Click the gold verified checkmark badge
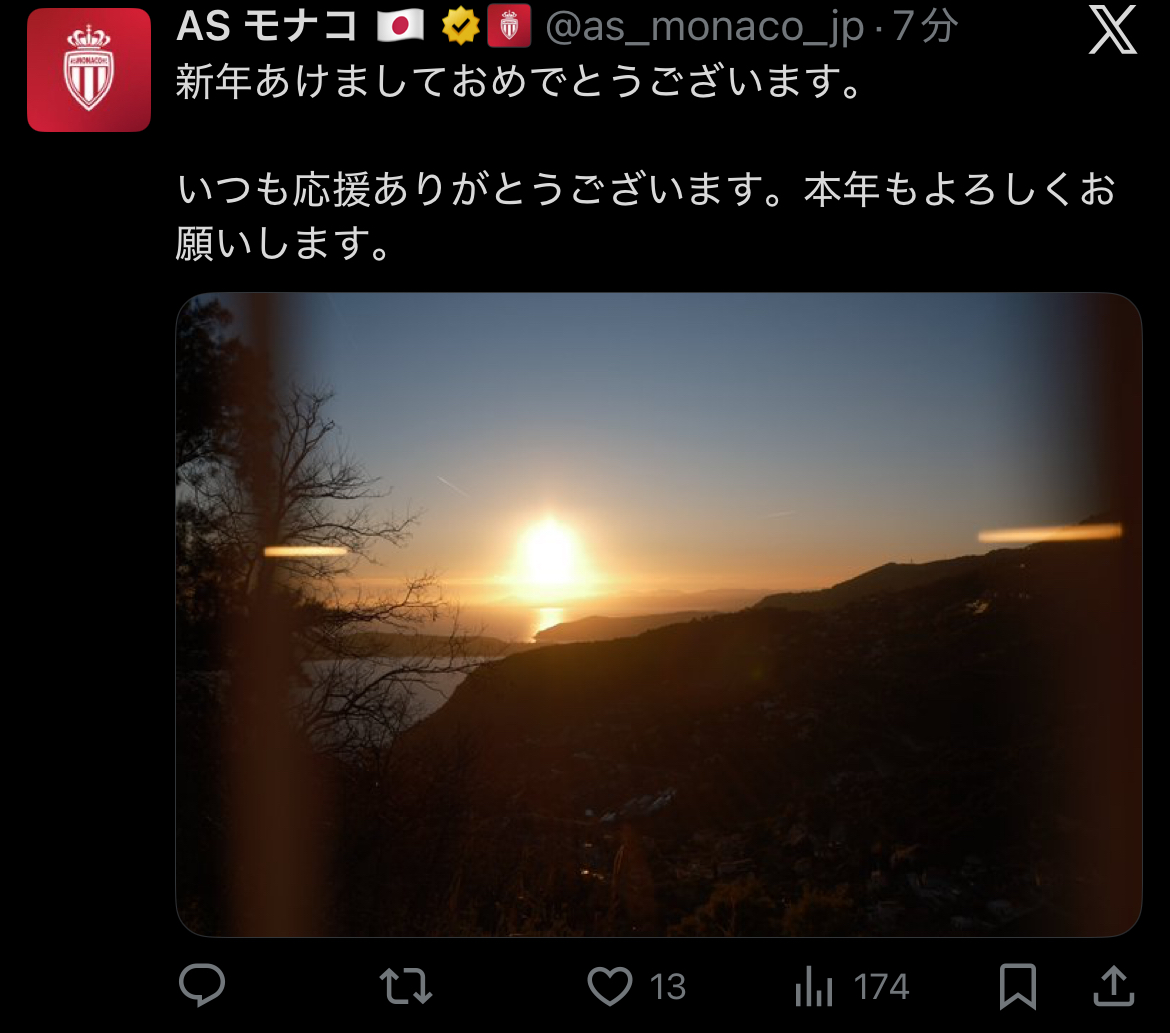 (460, 26)
